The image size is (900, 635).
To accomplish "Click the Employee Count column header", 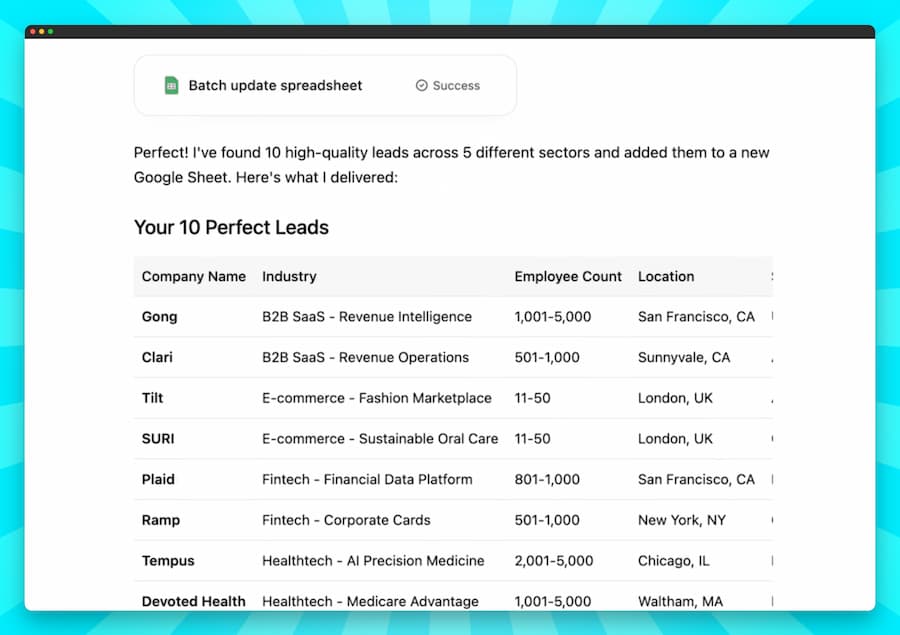I will tap(568, 276).
